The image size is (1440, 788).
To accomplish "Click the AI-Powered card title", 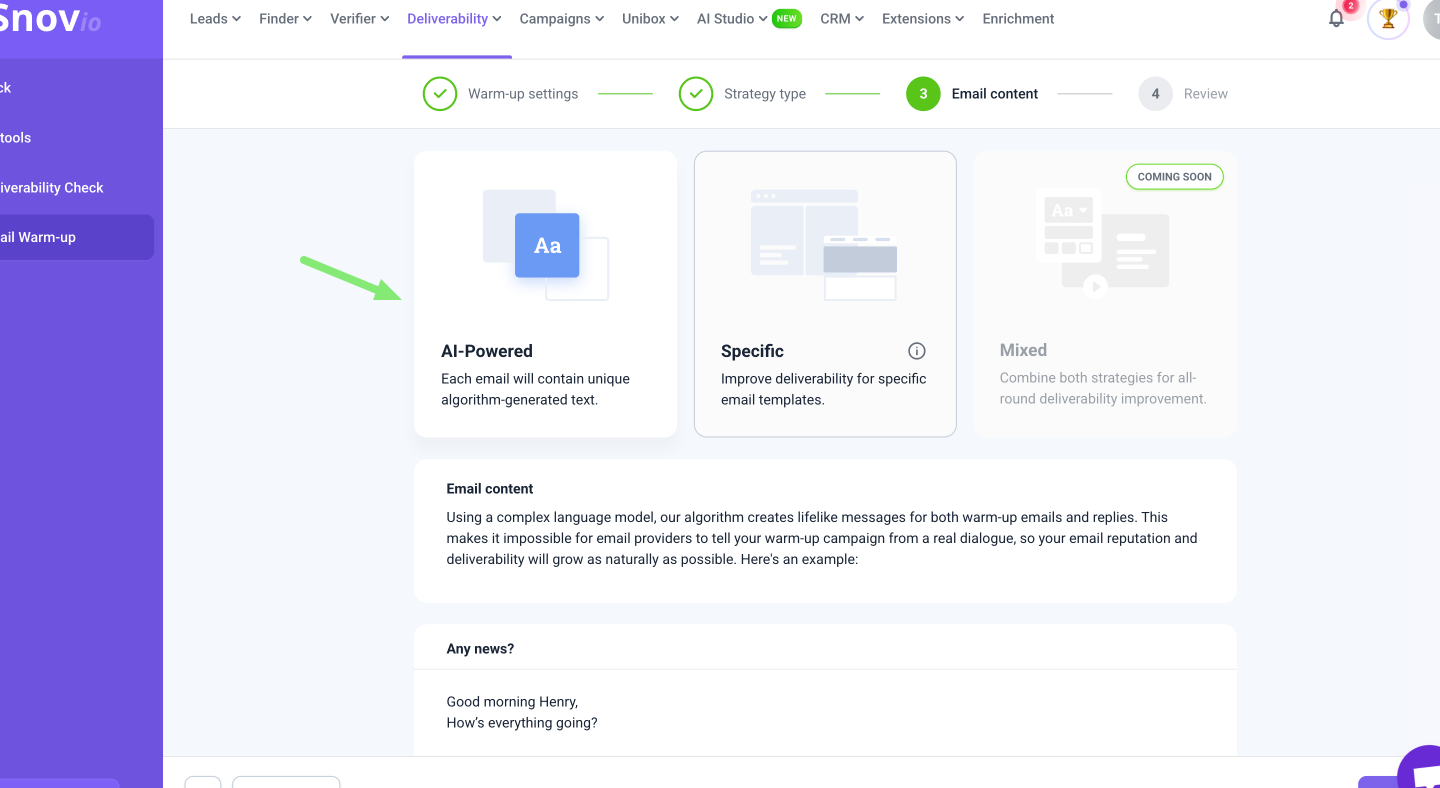I will [487, 351].
